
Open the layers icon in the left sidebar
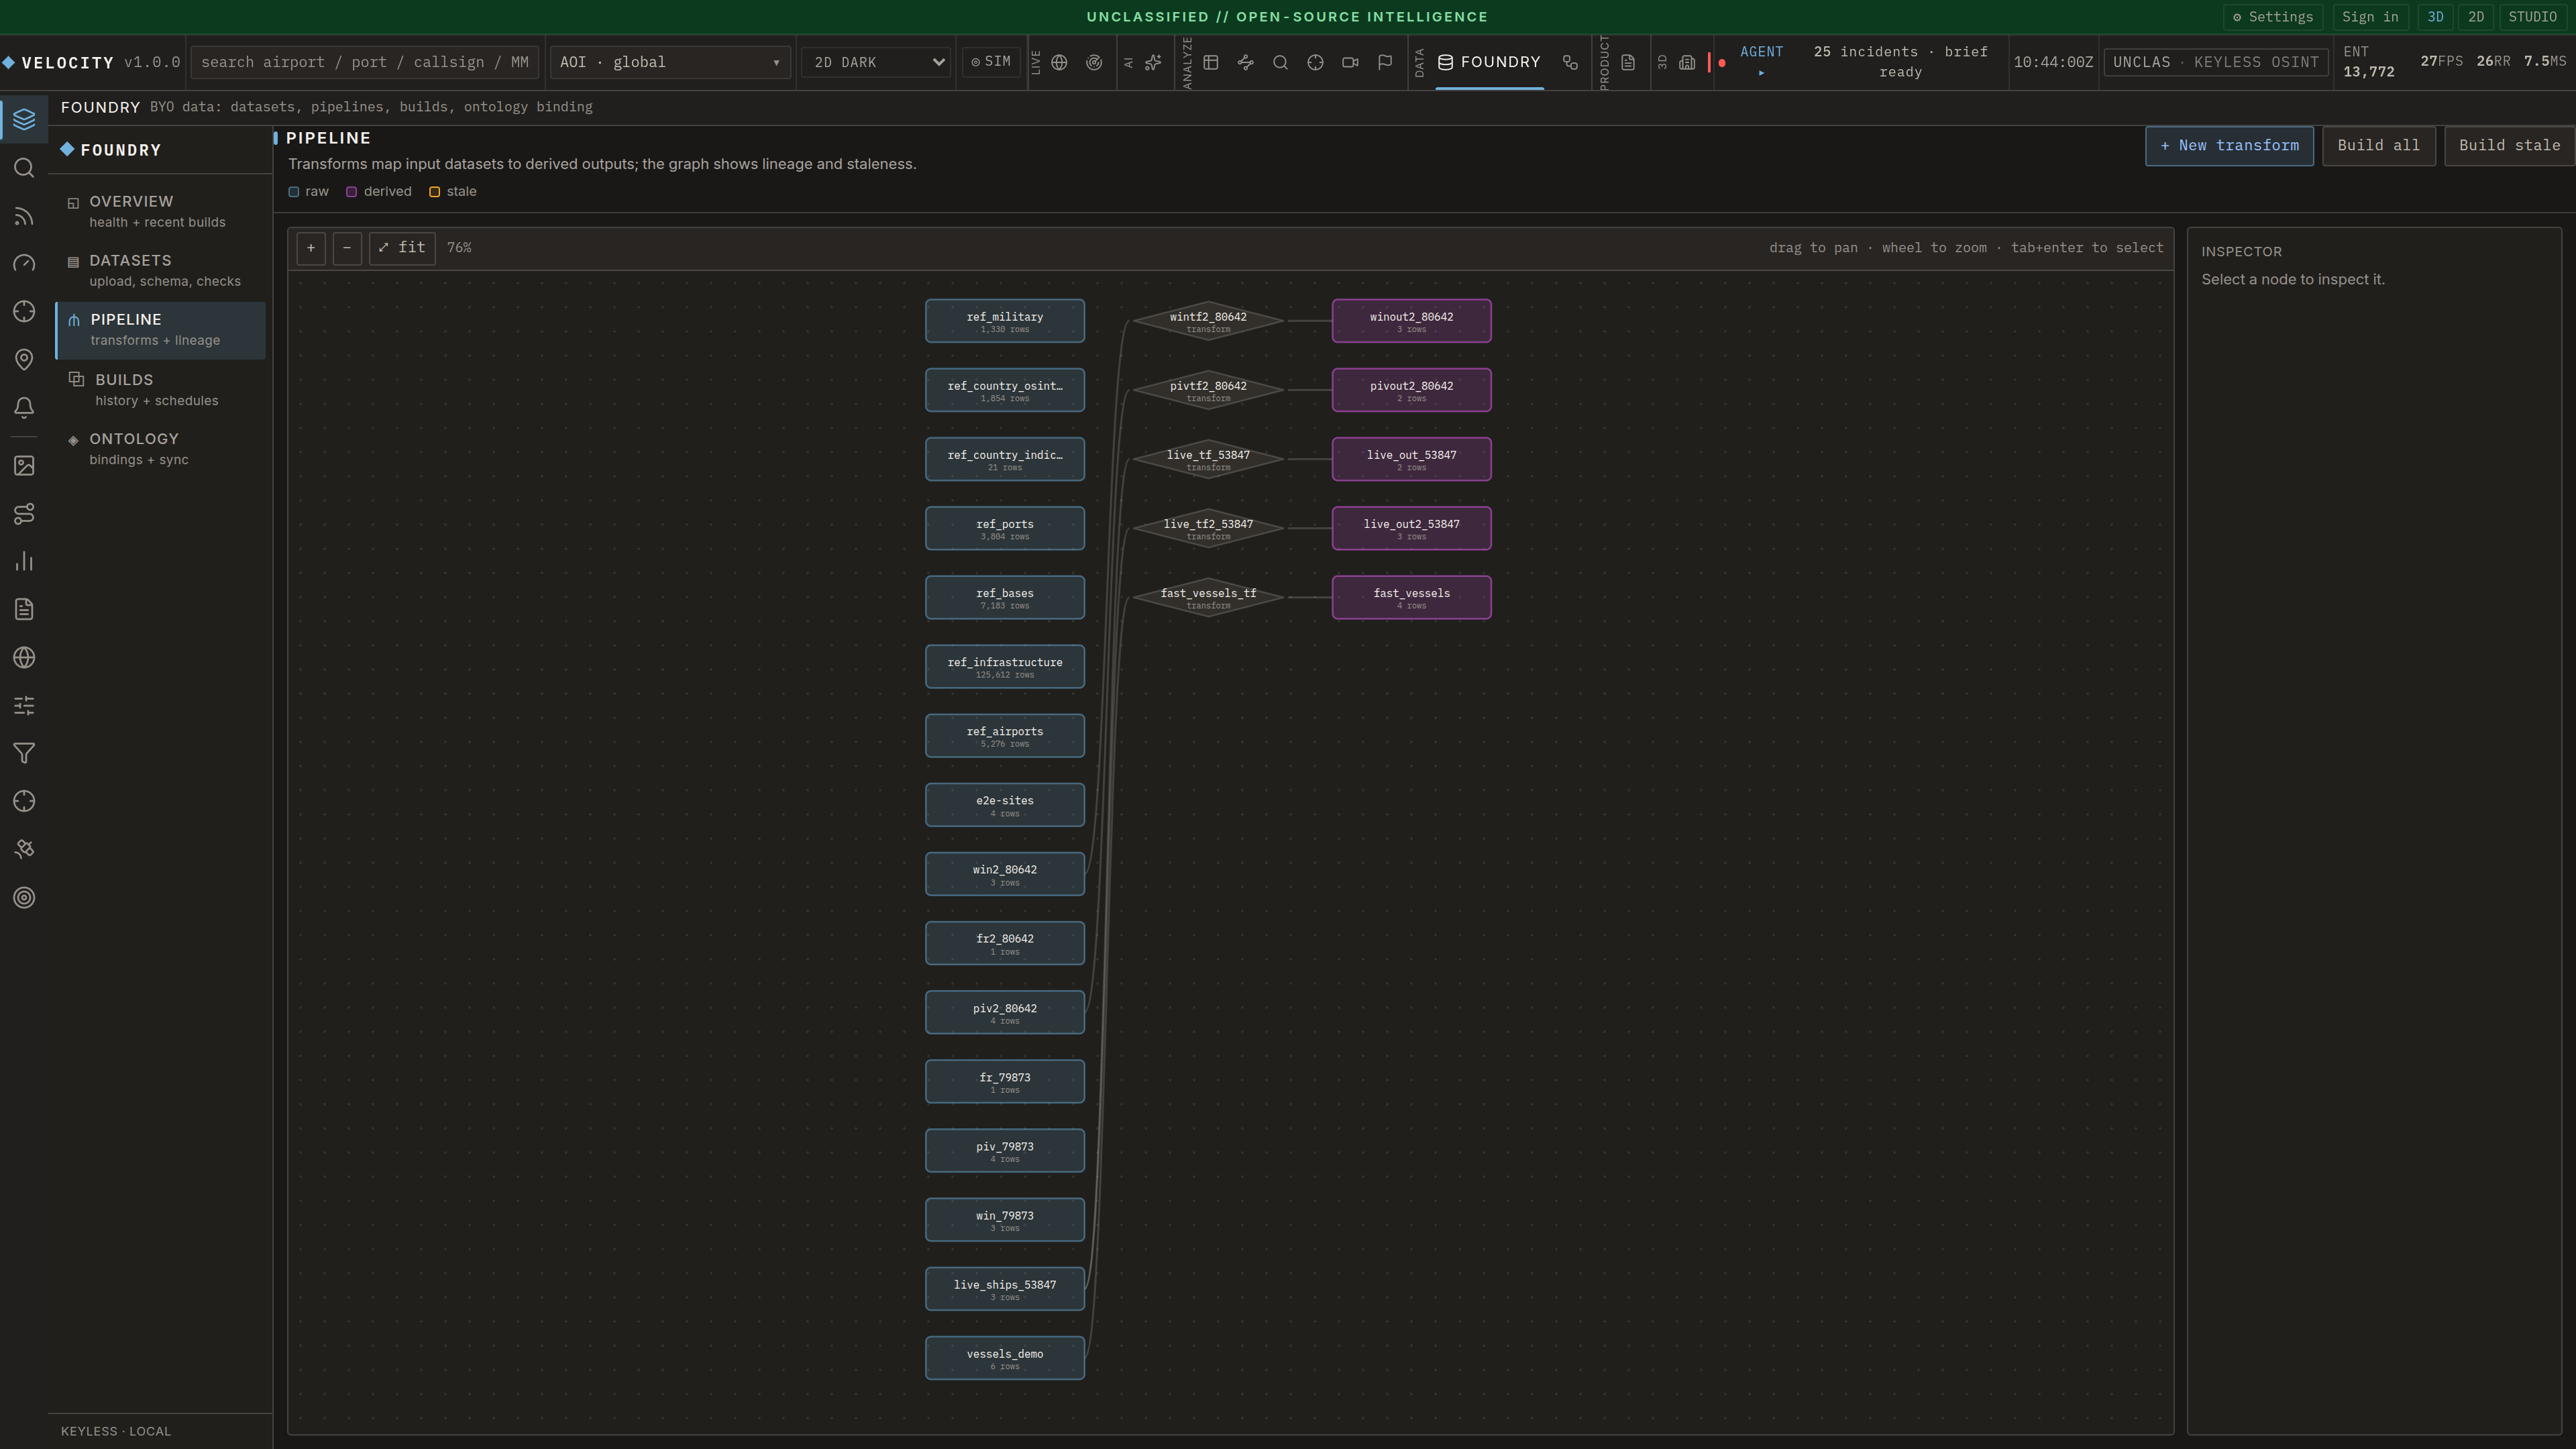pyautogui.click(x=24, y=119)
